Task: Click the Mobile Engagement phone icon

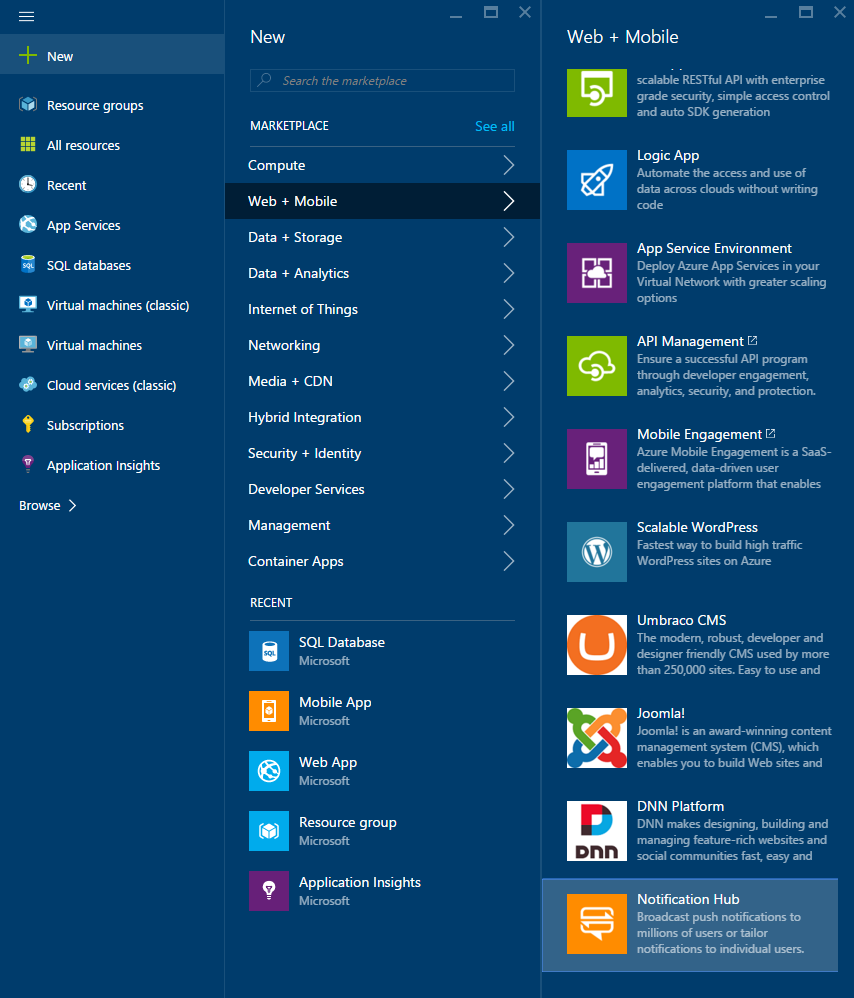Action: 597,459
